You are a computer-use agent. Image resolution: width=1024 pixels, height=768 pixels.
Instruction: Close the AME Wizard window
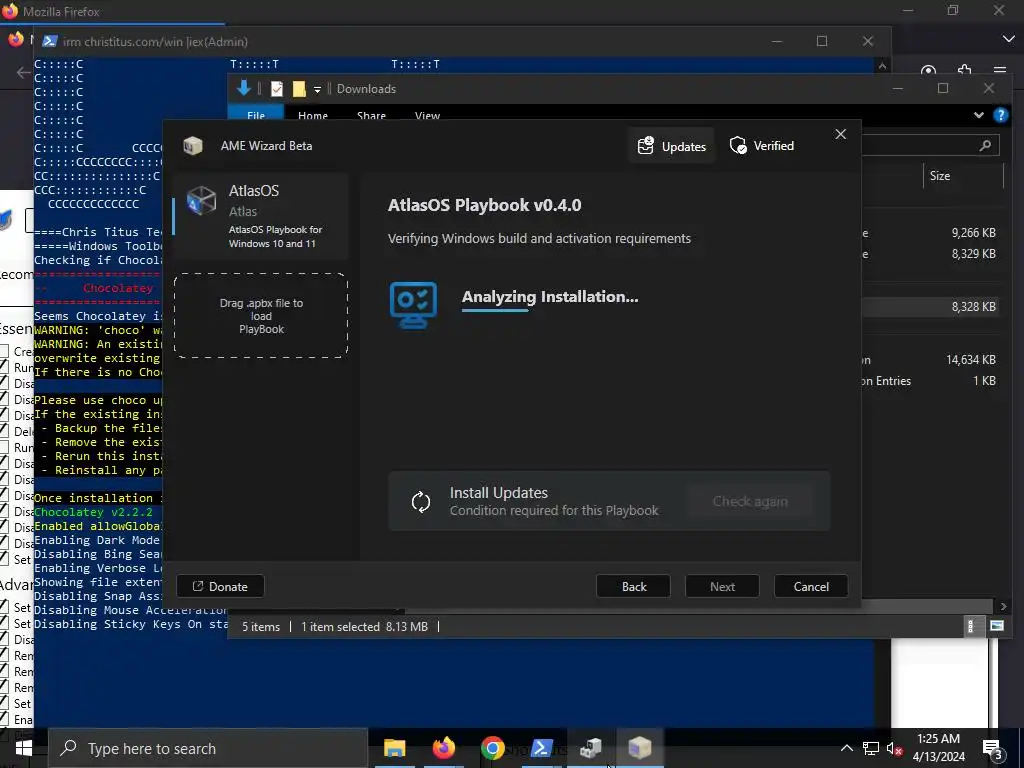coord(840,134)
